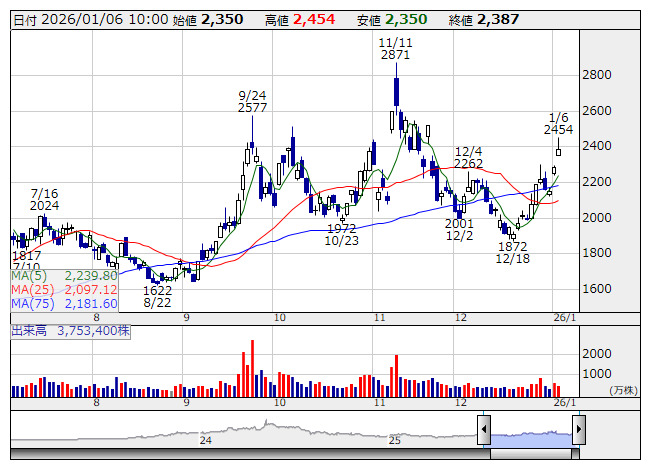This screenshot has height=470, width=653.
Task: Click the 1872 12/18 low label
Action: pyautogui.click(x=513, y=253)
